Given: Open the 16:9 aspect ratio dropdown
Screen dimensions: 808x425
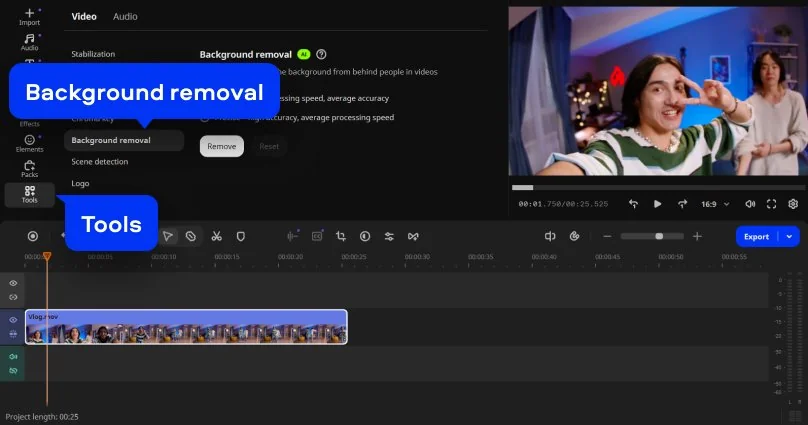Looking at the screenshot, I should click(x=714, y=204).
